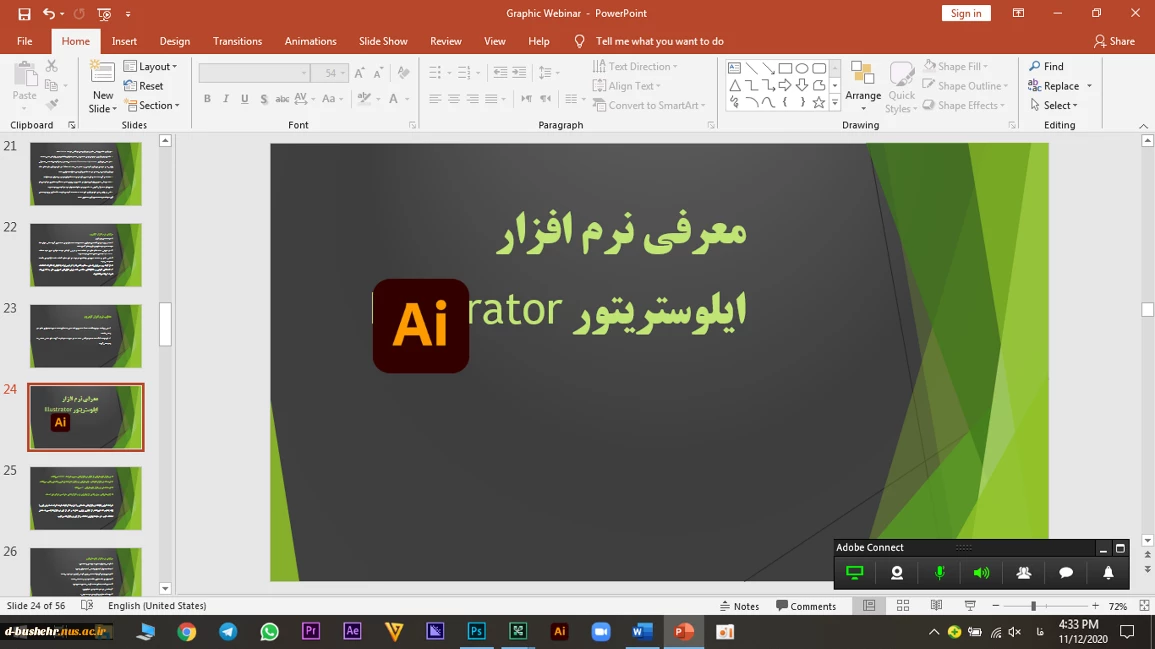Switch to the Design tab
Viewport: 1155px width, 649px height.
175,41
